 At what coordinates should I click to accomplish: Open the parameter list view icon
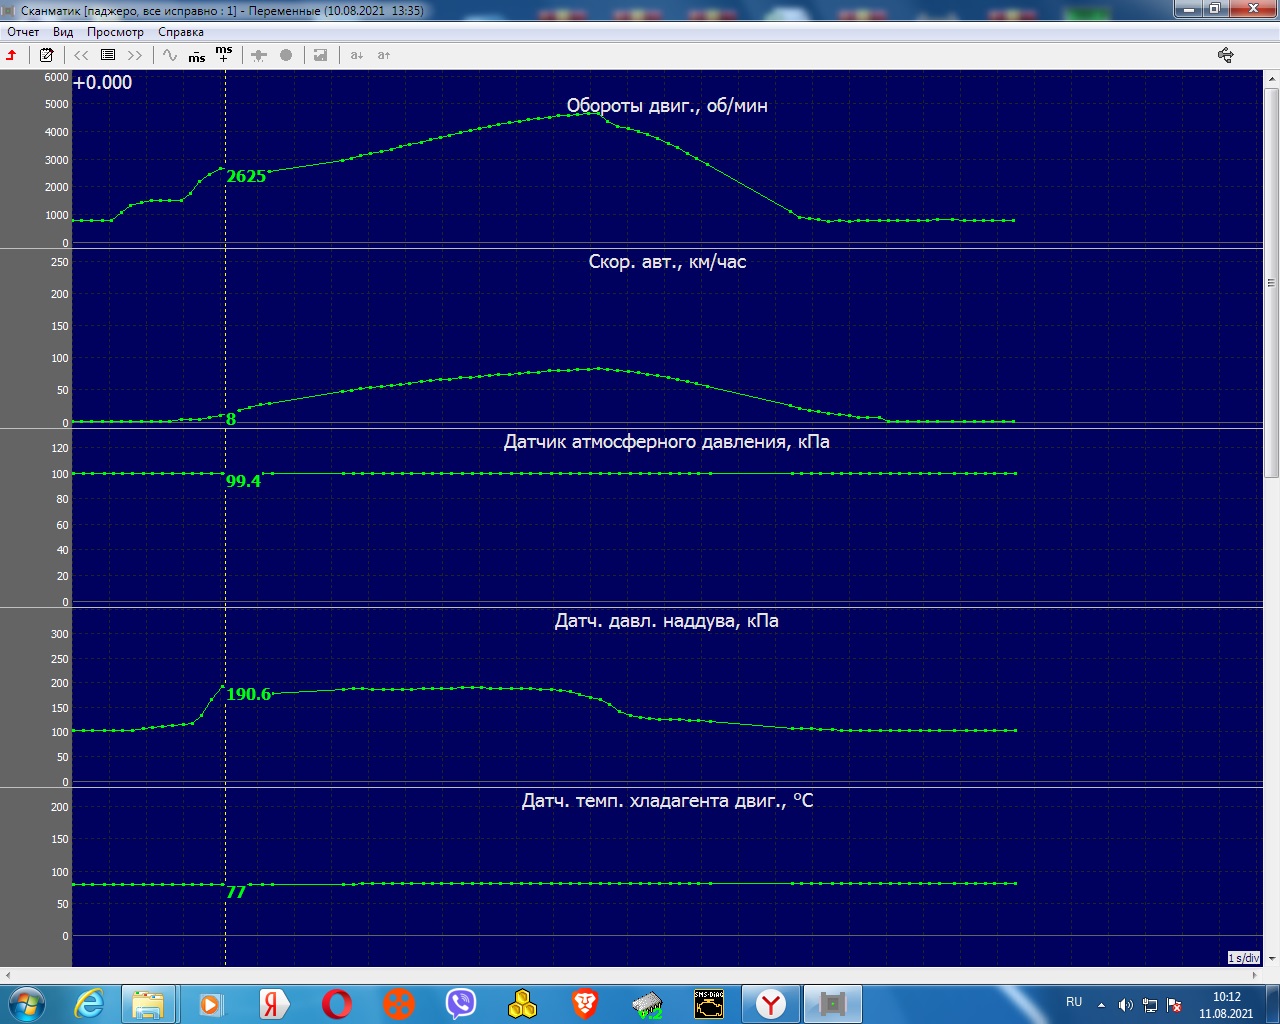pyautogui.click(x=108, y=55)
